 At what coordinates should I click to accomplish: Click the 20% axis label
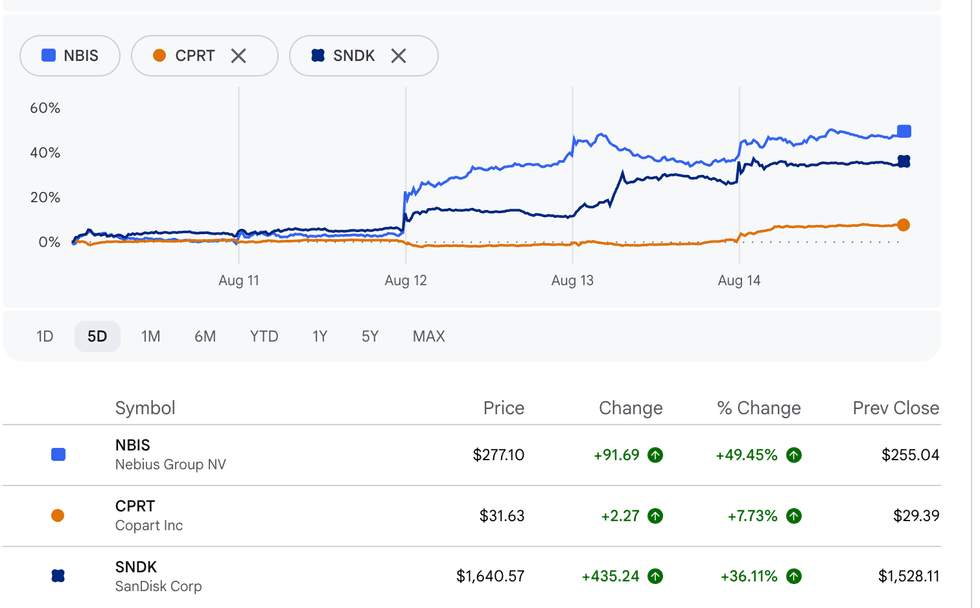[x=45, y=197]
